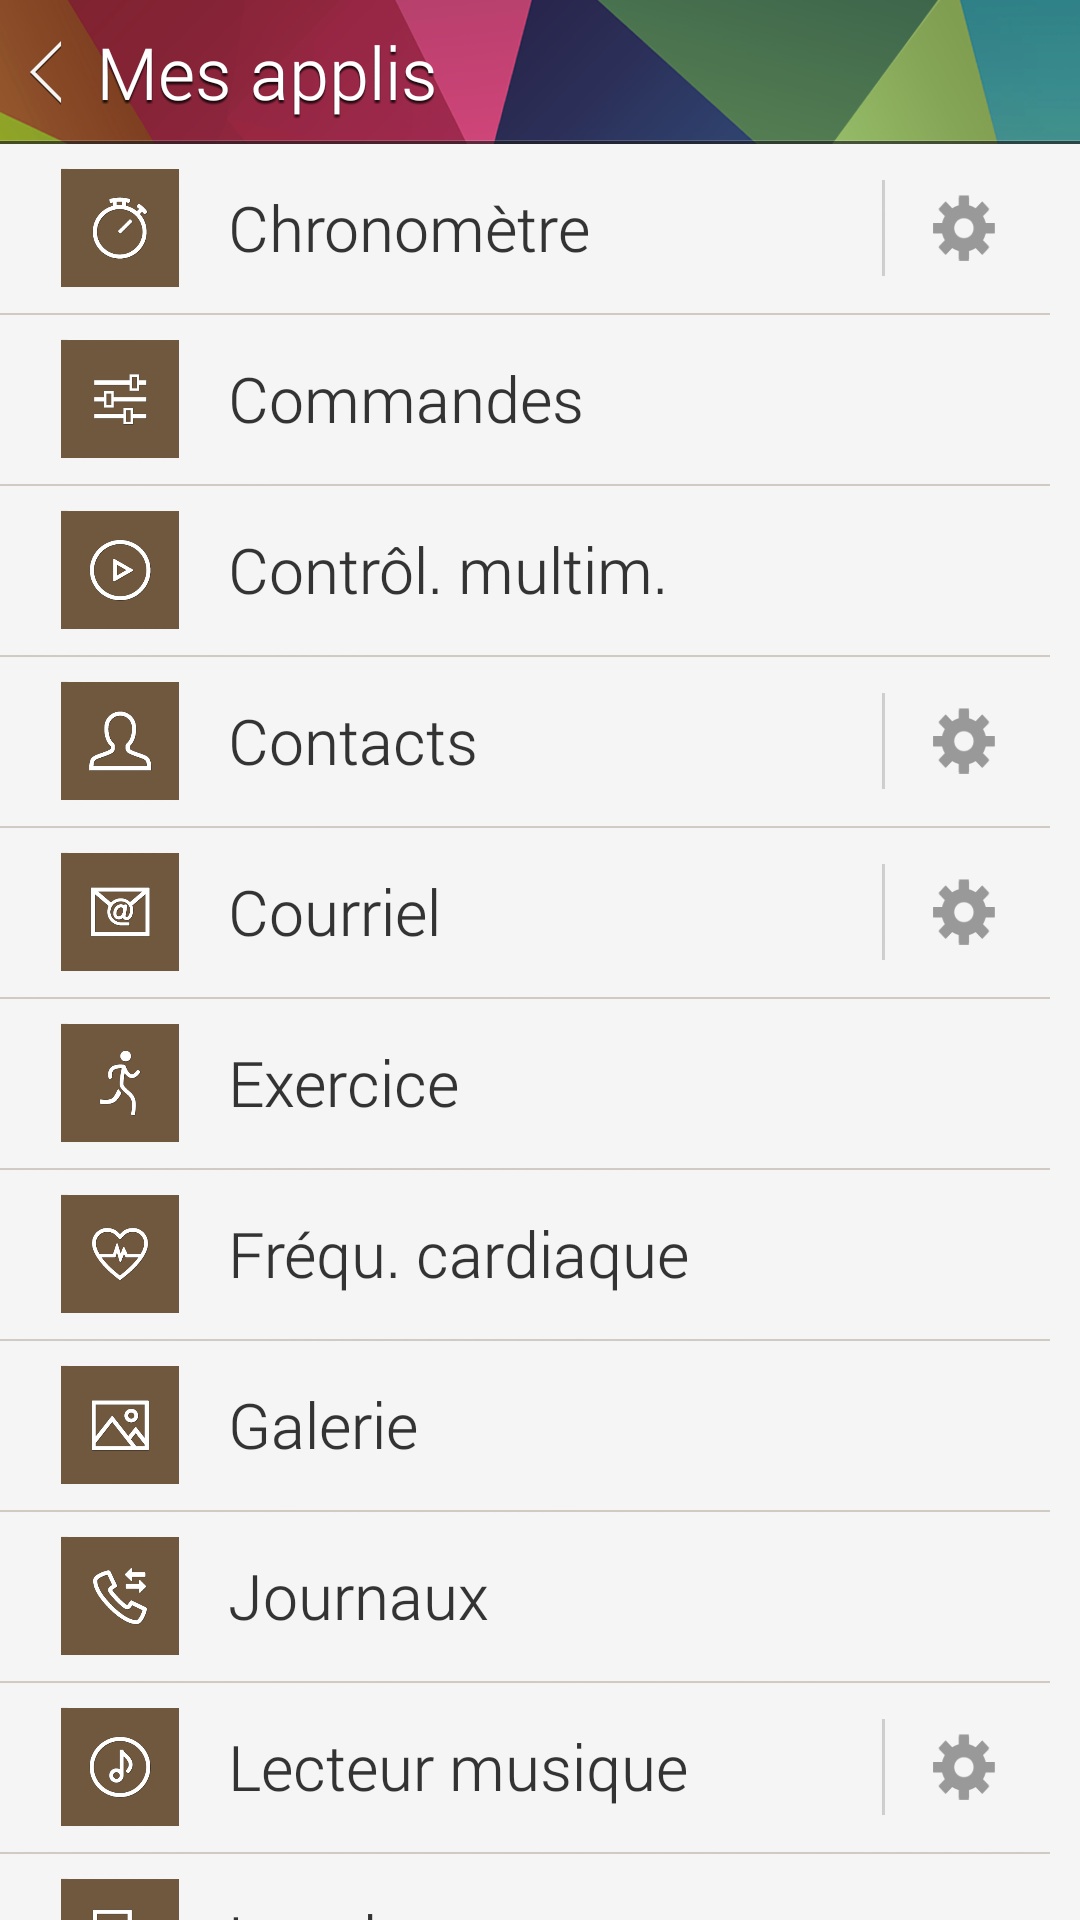The height and width of the screenshot is (1920, 1080).
Task: Tap the Contrôl. multim. play icon
Action: [x=120, y=570]
